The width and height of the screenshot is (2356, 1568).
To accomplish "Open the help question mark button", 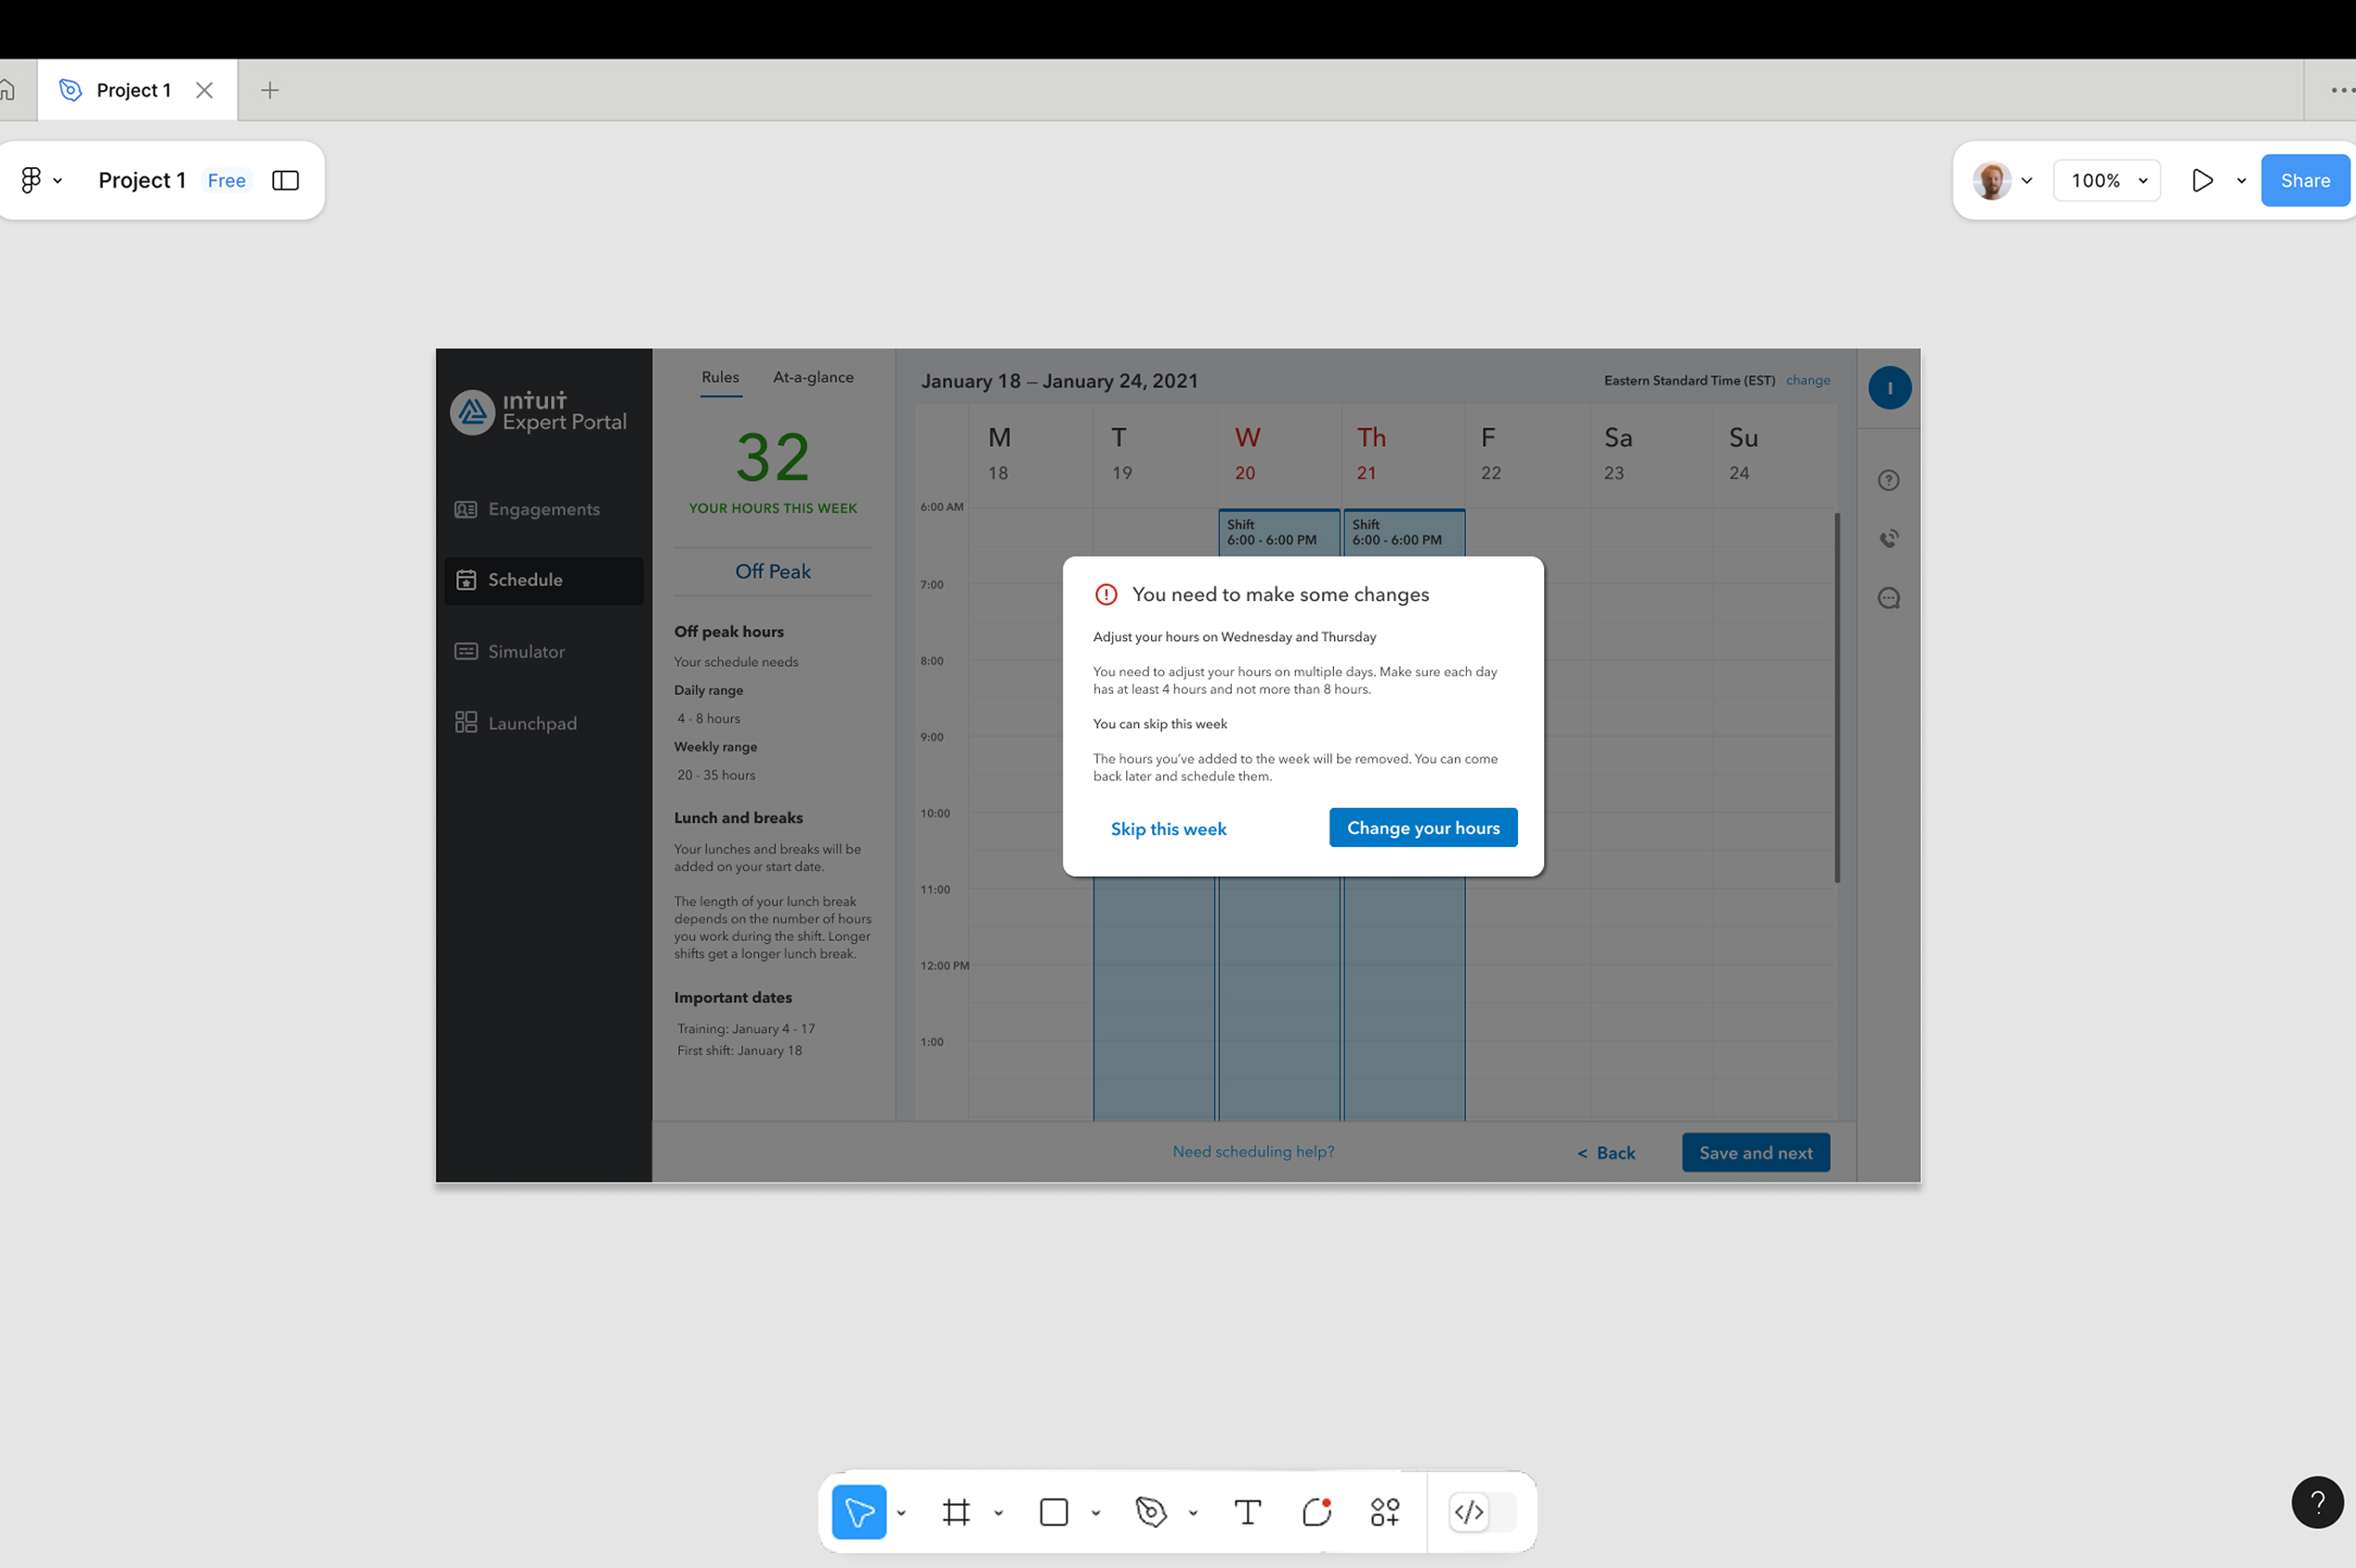I will (x=2316, y=1501).
